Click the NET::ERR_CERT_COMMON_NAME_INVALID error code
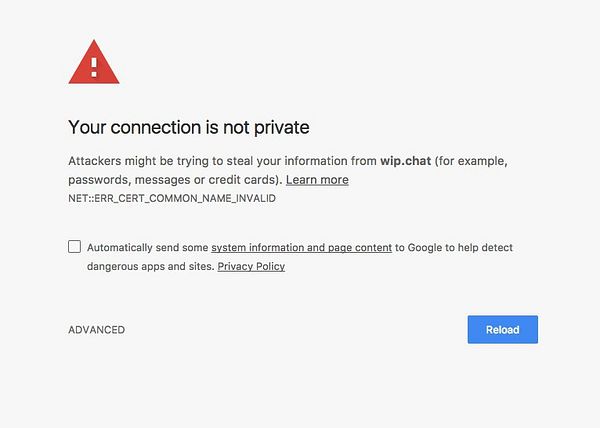Image resolution: width=600 pixels, height=428 pixels. pos(172,199)
